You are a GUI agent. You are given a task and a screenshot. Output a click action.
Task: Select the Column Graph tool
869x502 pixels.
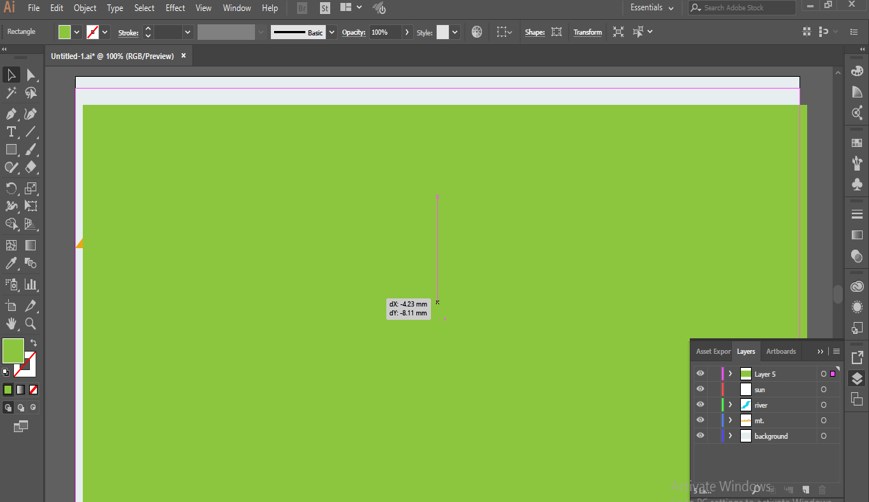(x=30, y=285)
